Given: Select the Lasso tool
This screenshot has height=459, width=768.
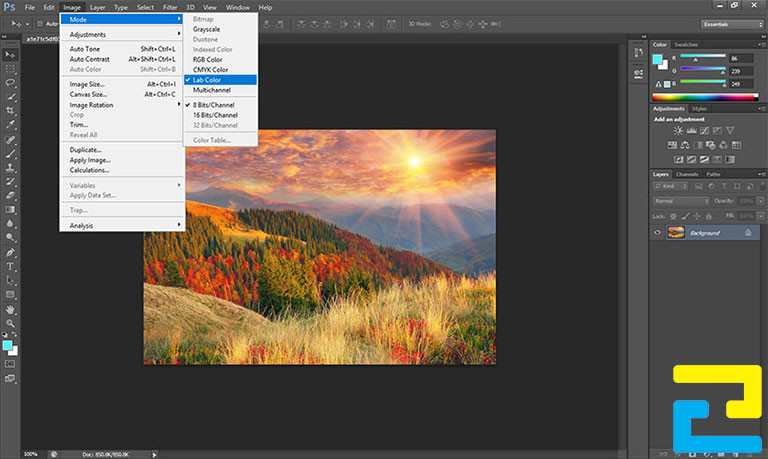Looking at the screenshot, I should 10,82.
